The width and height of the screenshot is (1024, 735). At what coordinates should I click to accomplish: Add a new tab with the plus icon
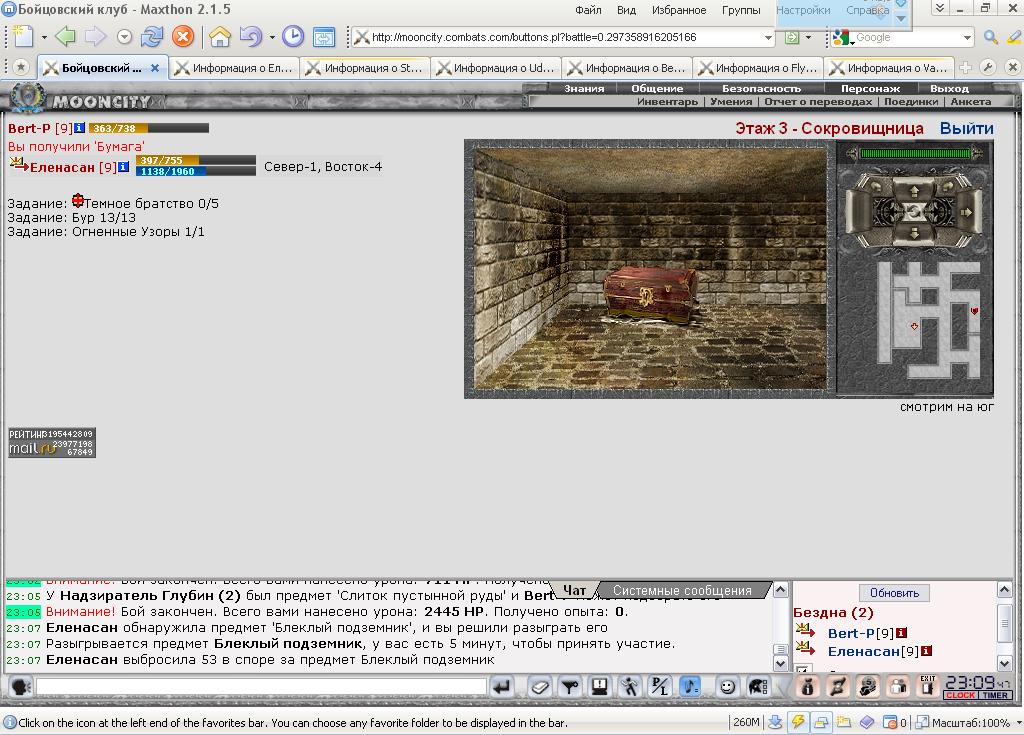click(966, 67)
